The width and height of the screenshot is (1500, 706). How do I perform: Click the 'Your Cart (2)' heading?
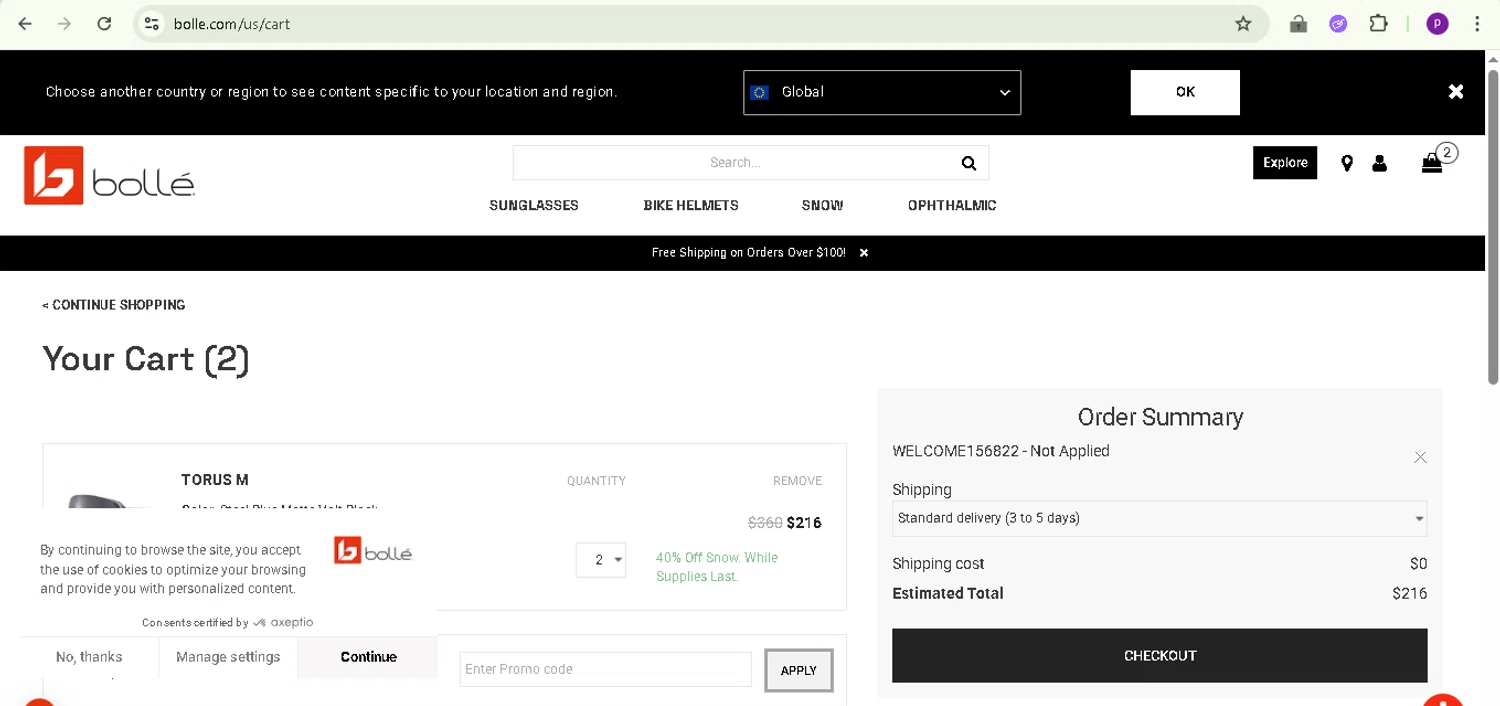[146, 358]
